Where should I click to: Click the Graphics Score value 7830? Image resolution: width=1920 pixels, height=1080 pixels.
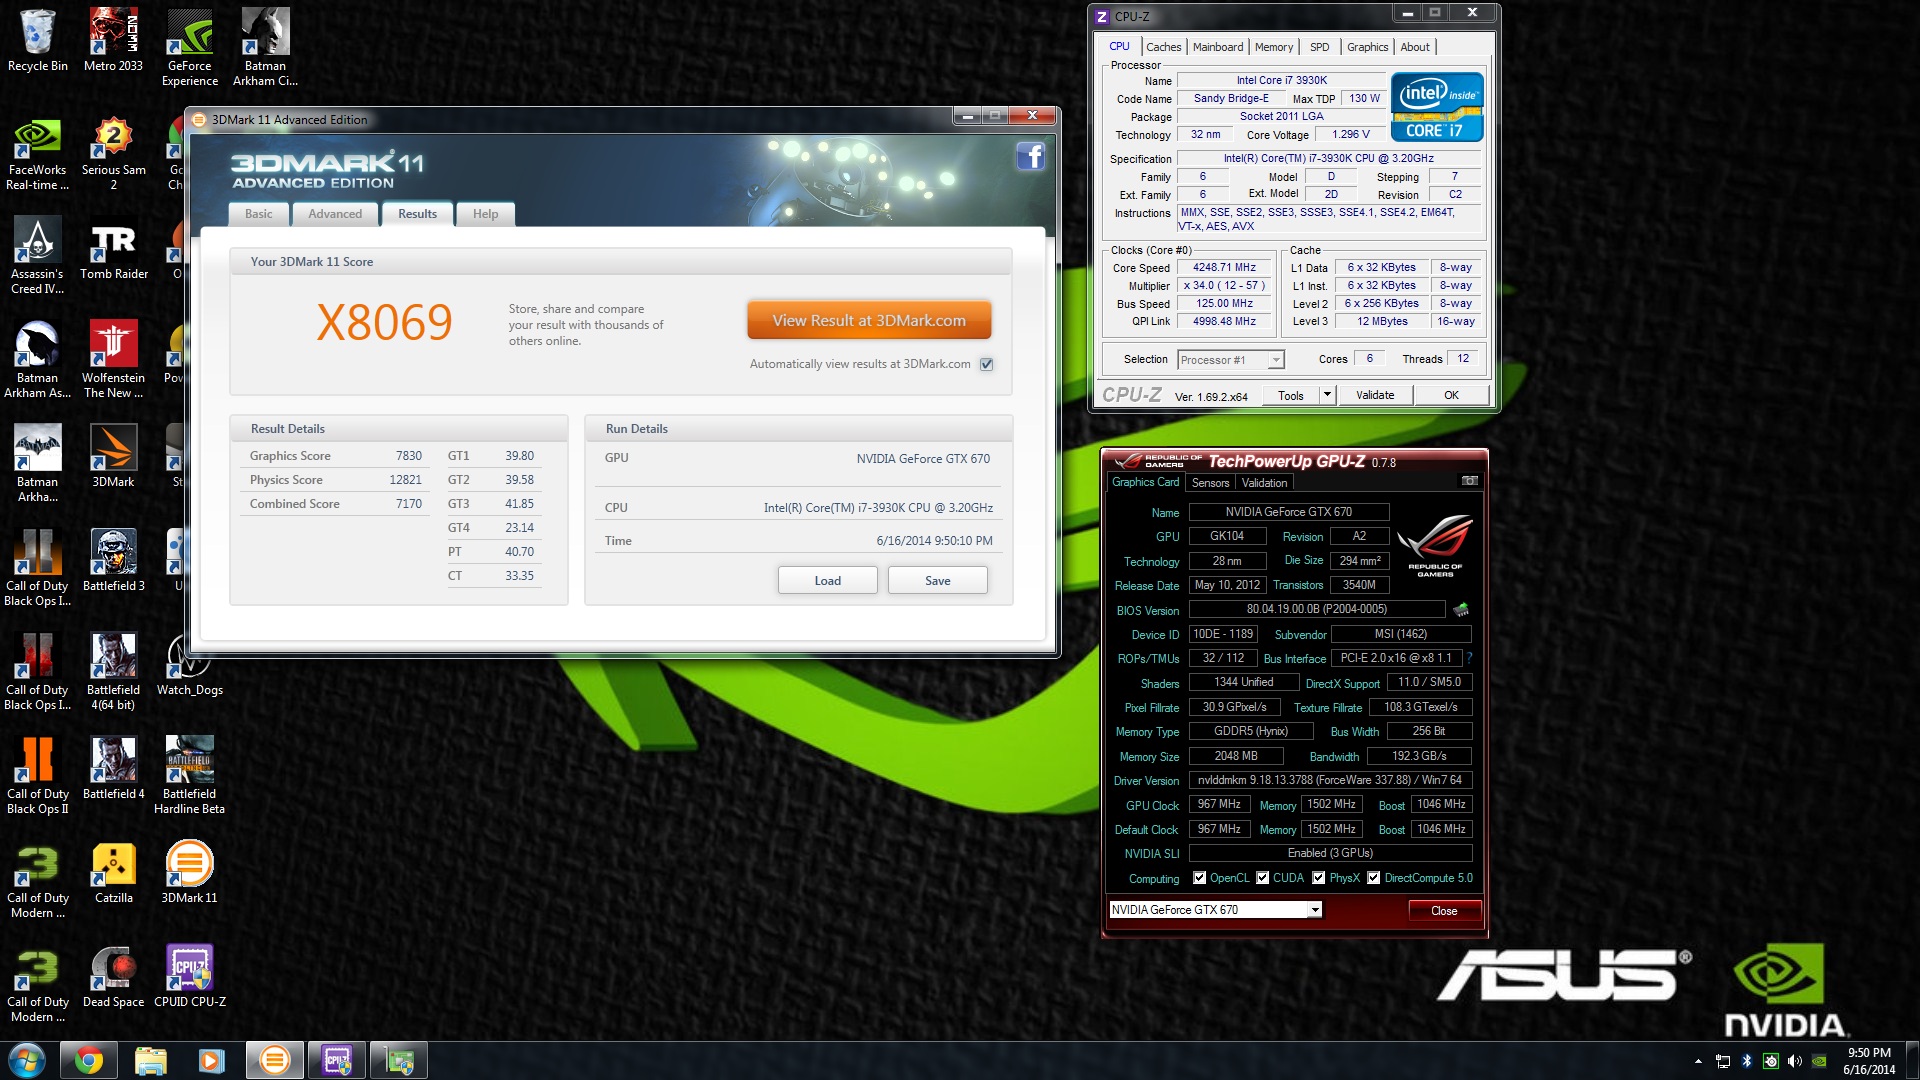pyautogui.click(x=408, y=456)
